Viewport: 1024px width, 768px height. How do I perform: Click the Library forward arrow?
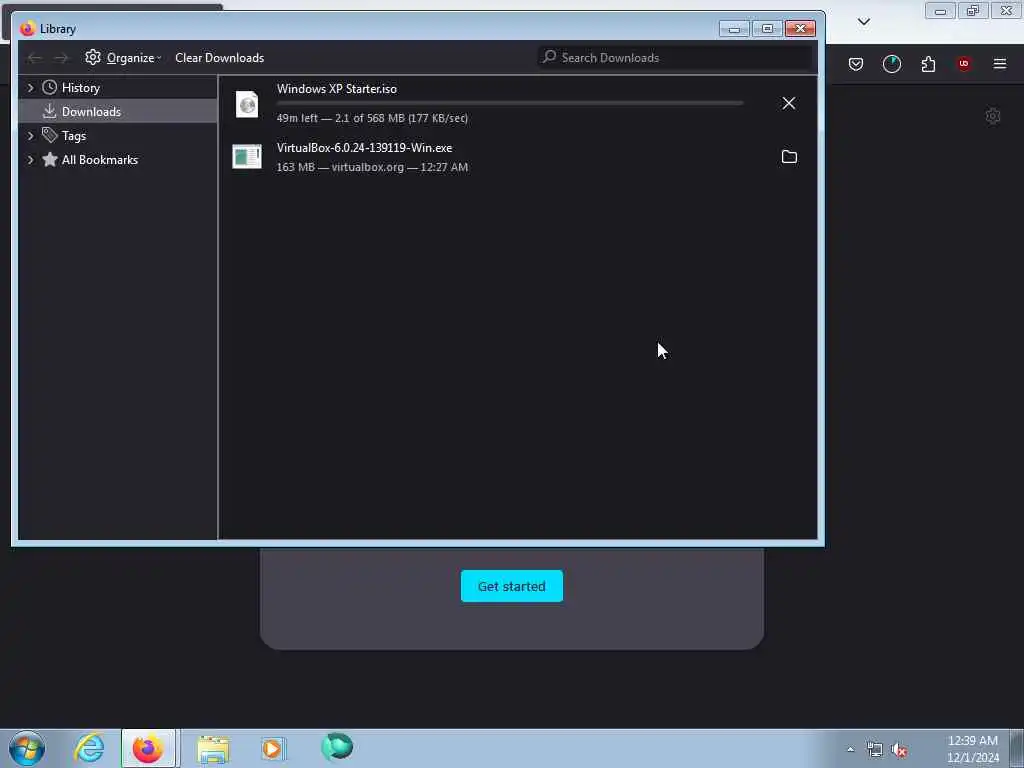pyautogui.click(x=61, y=58)
